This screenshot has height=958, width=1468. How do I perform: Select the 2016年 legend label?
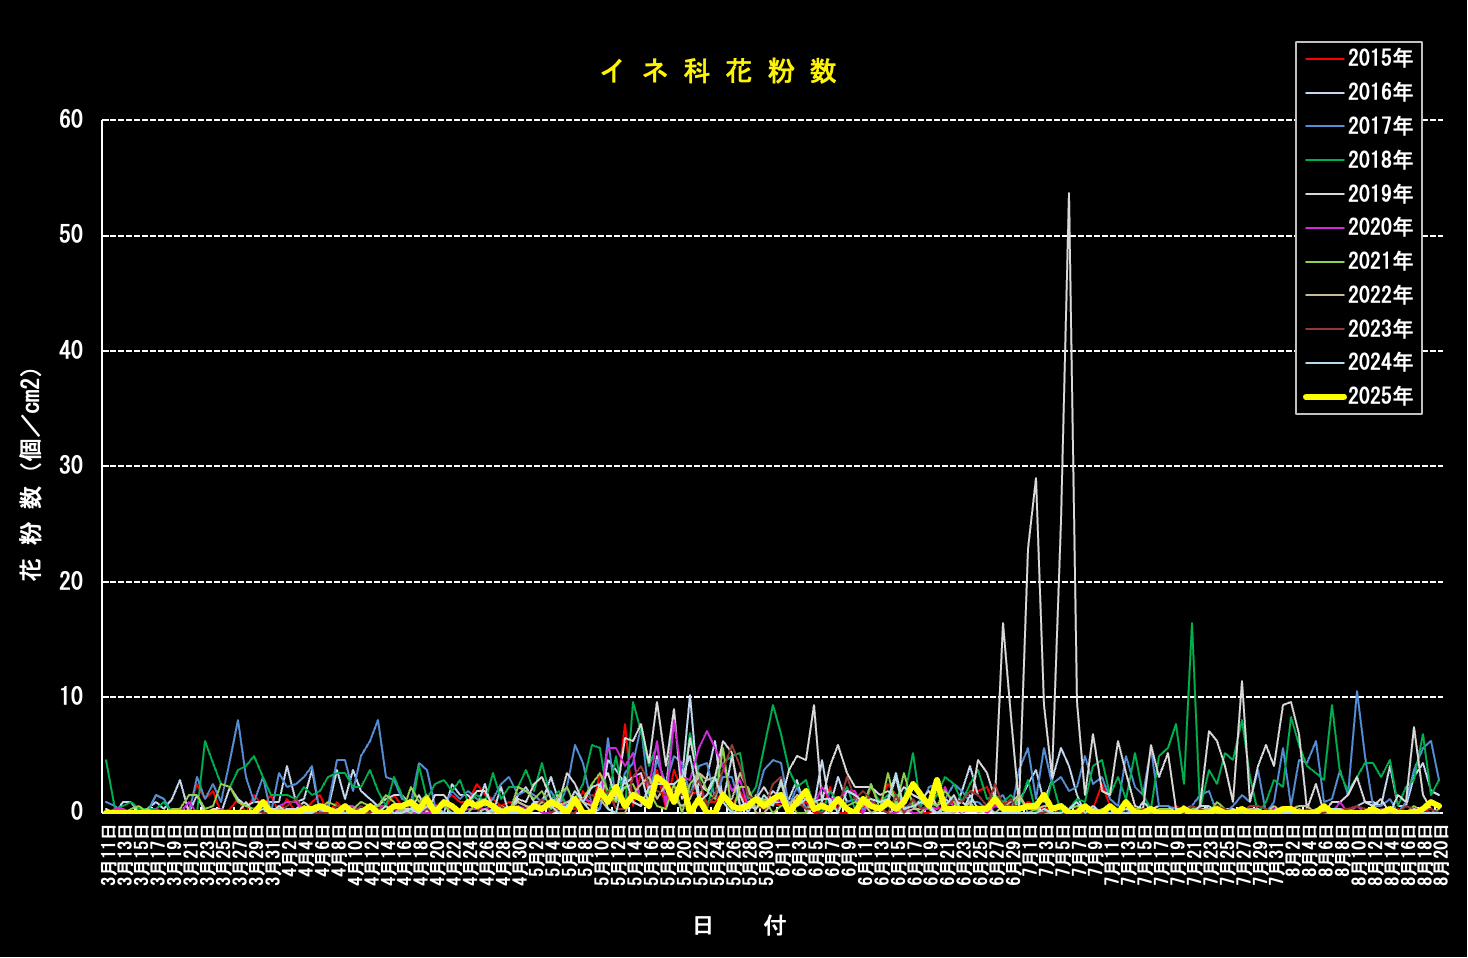[1380, 92]
